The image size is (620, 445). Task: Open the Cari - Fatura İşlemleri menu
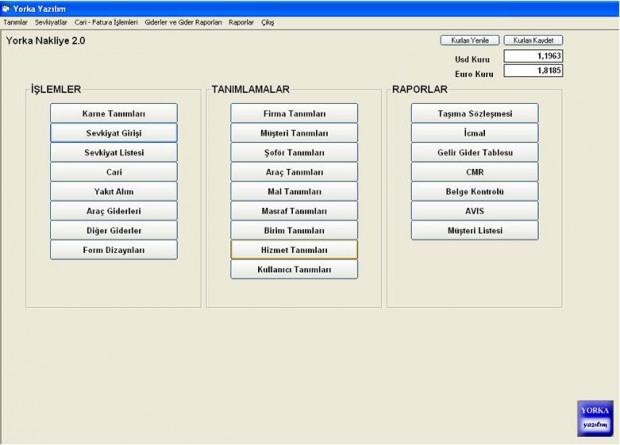106,23
